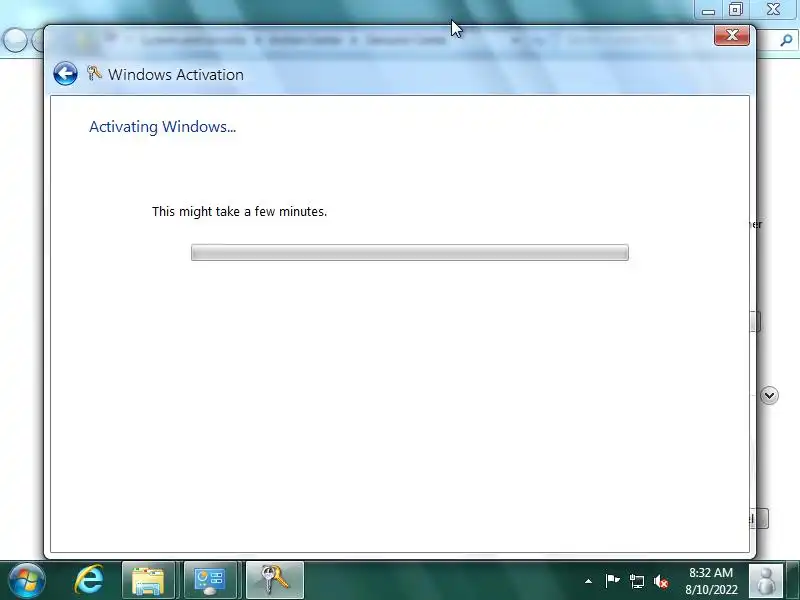Click the user picture icon on the taskbar
The image size is (800, 600).
[766, 580]
